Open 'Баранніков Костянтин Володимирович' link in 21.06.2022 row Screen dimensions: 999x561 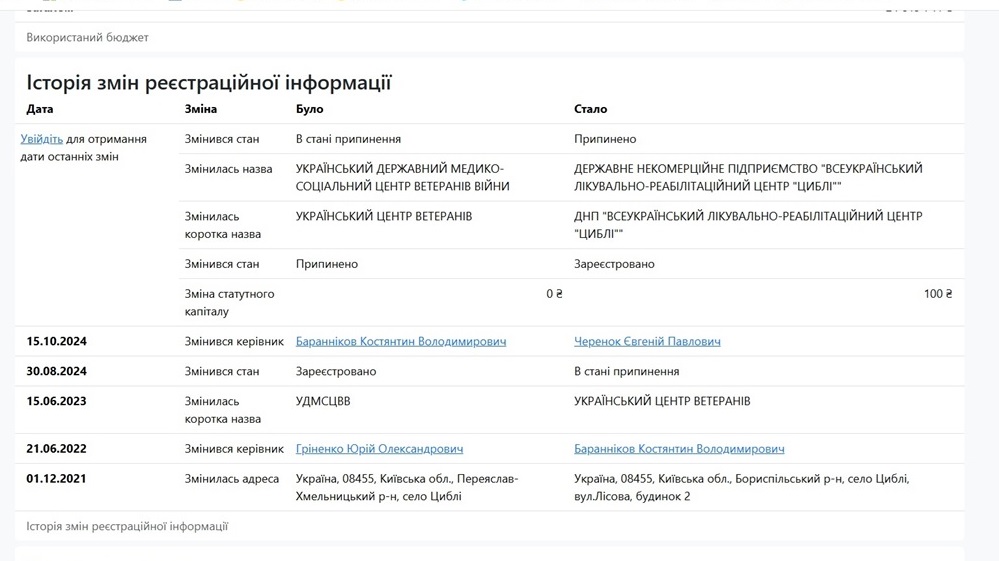click(679, 449)
